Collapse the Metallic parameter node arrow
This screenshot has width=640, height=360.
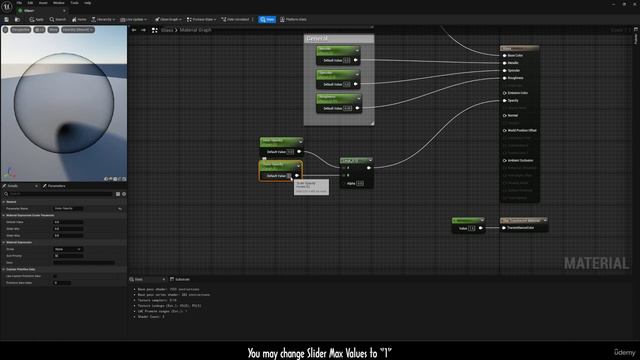(x=357, y=51)
